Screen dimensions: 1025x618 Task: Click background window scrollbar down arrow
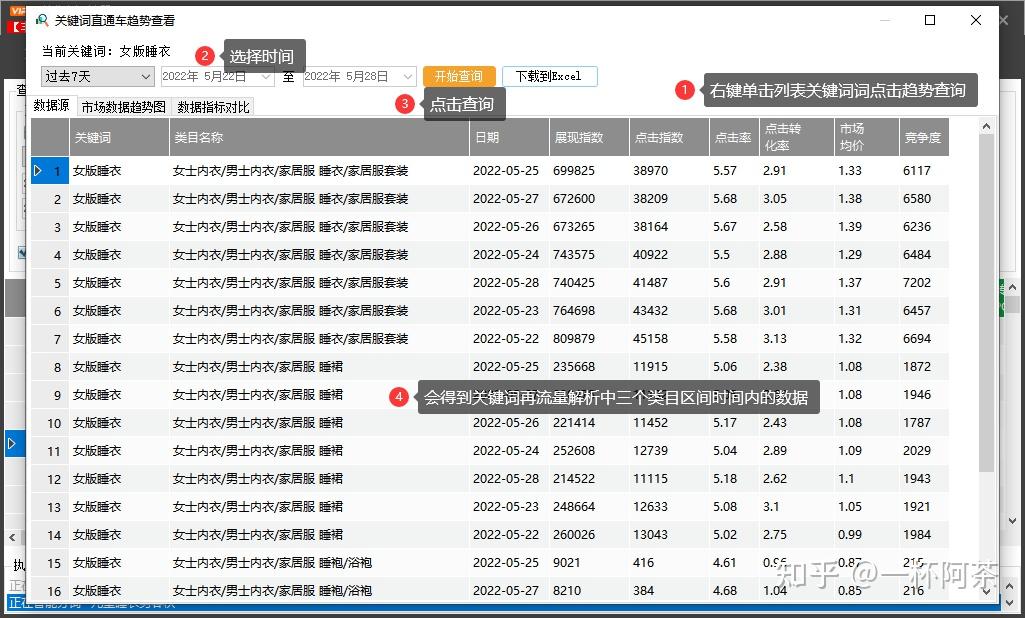(x=1013, y=521)
